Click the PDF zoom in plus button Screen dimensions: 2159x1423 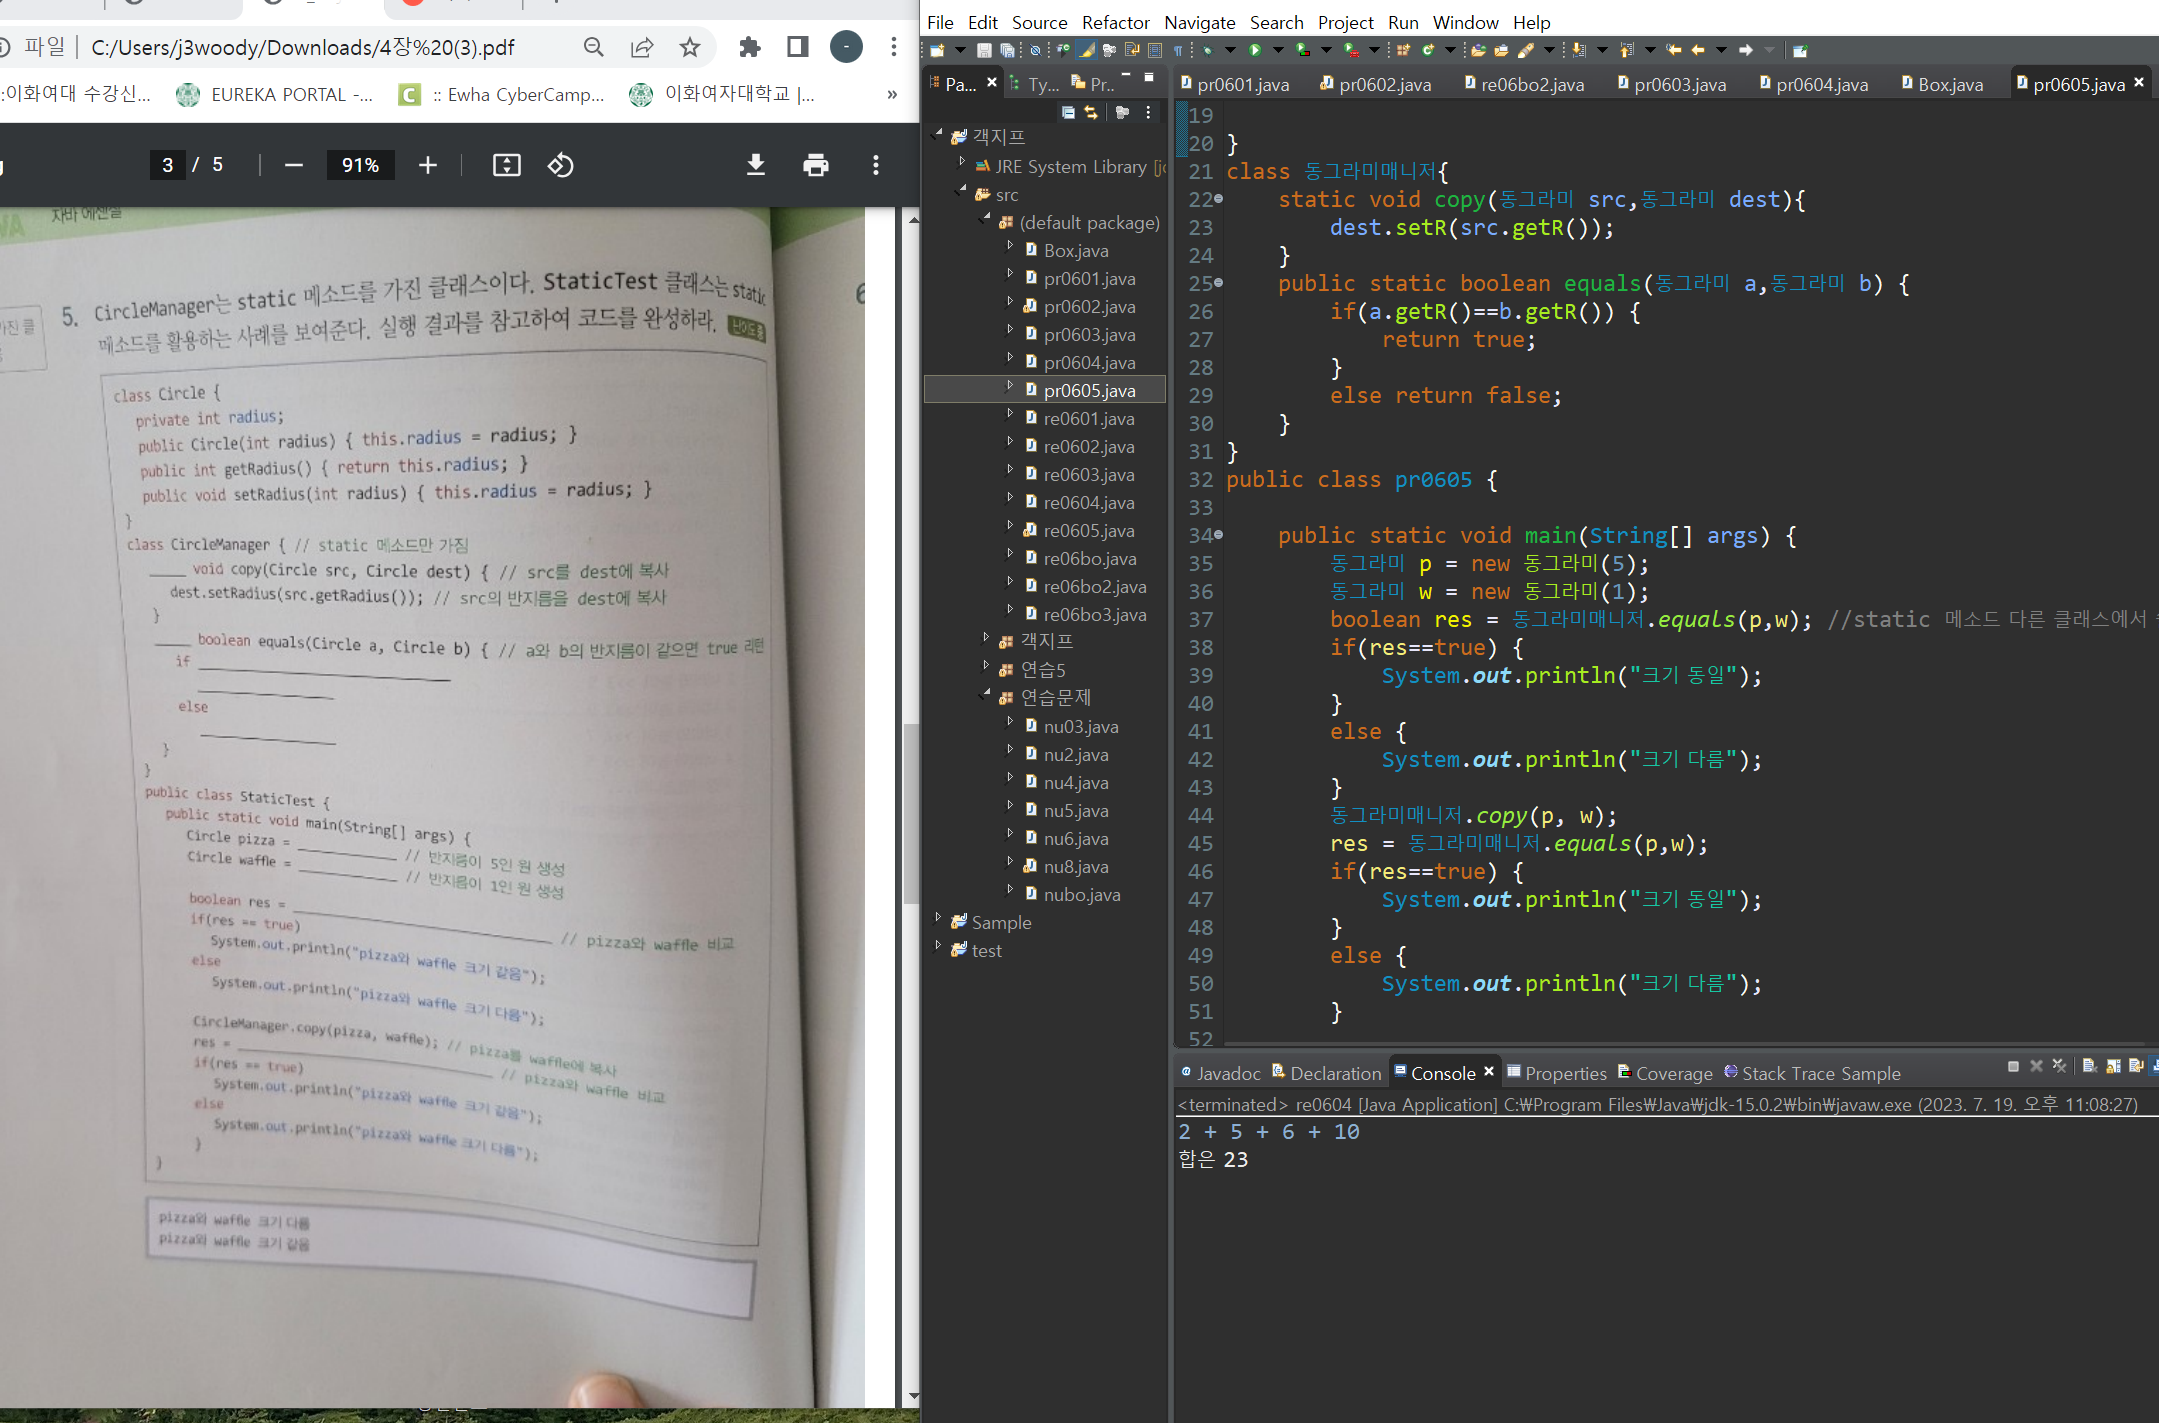[428, 165]
